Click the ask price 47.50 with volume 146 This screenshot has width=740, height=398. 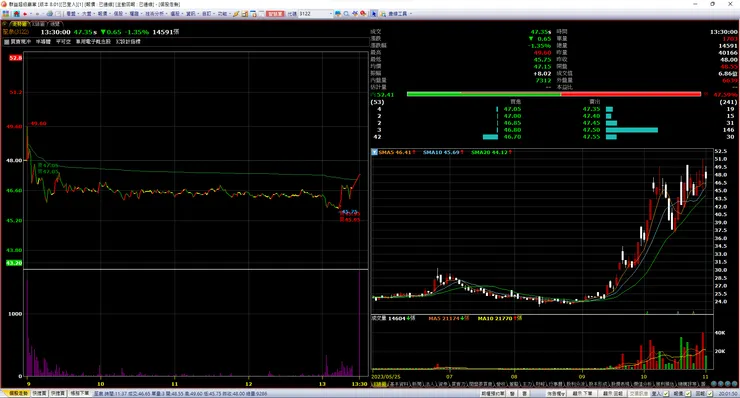(591, 130)
